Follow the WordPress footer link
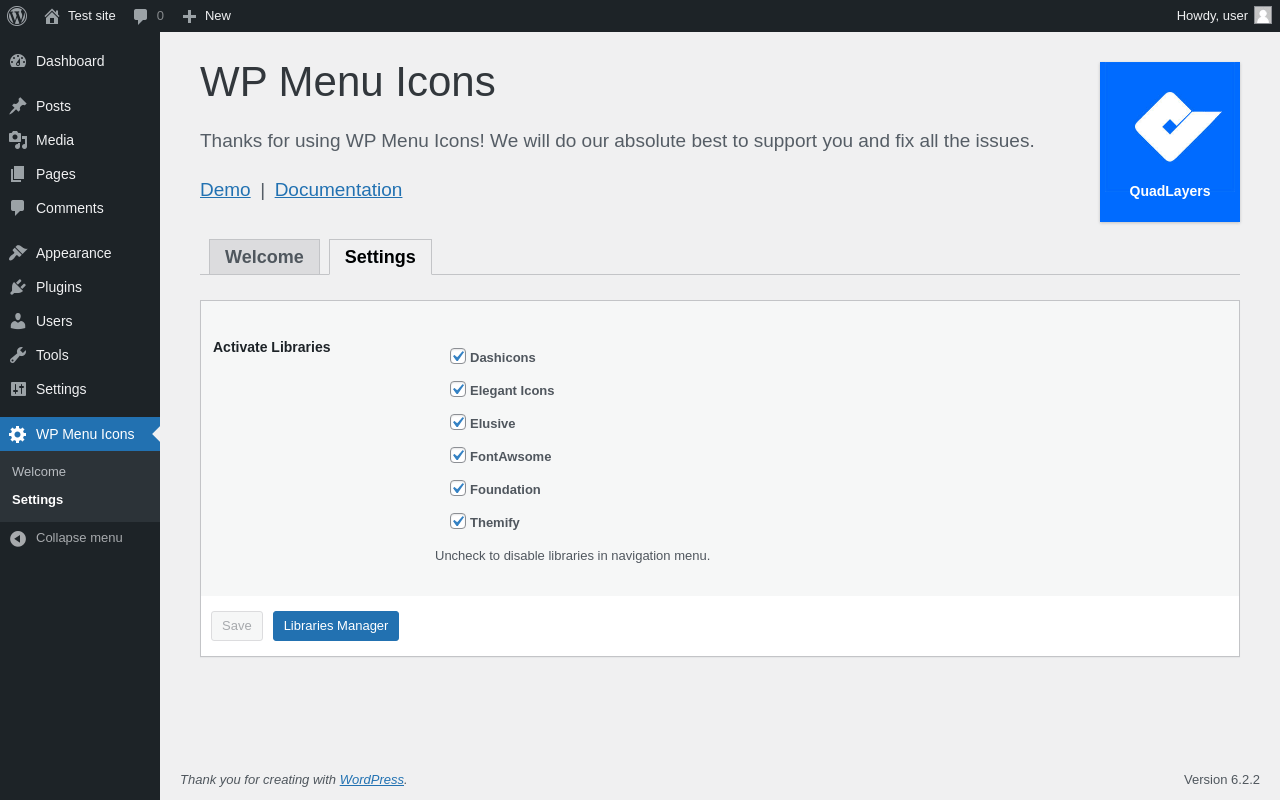The image size is (1280, 800). [372, 780]
